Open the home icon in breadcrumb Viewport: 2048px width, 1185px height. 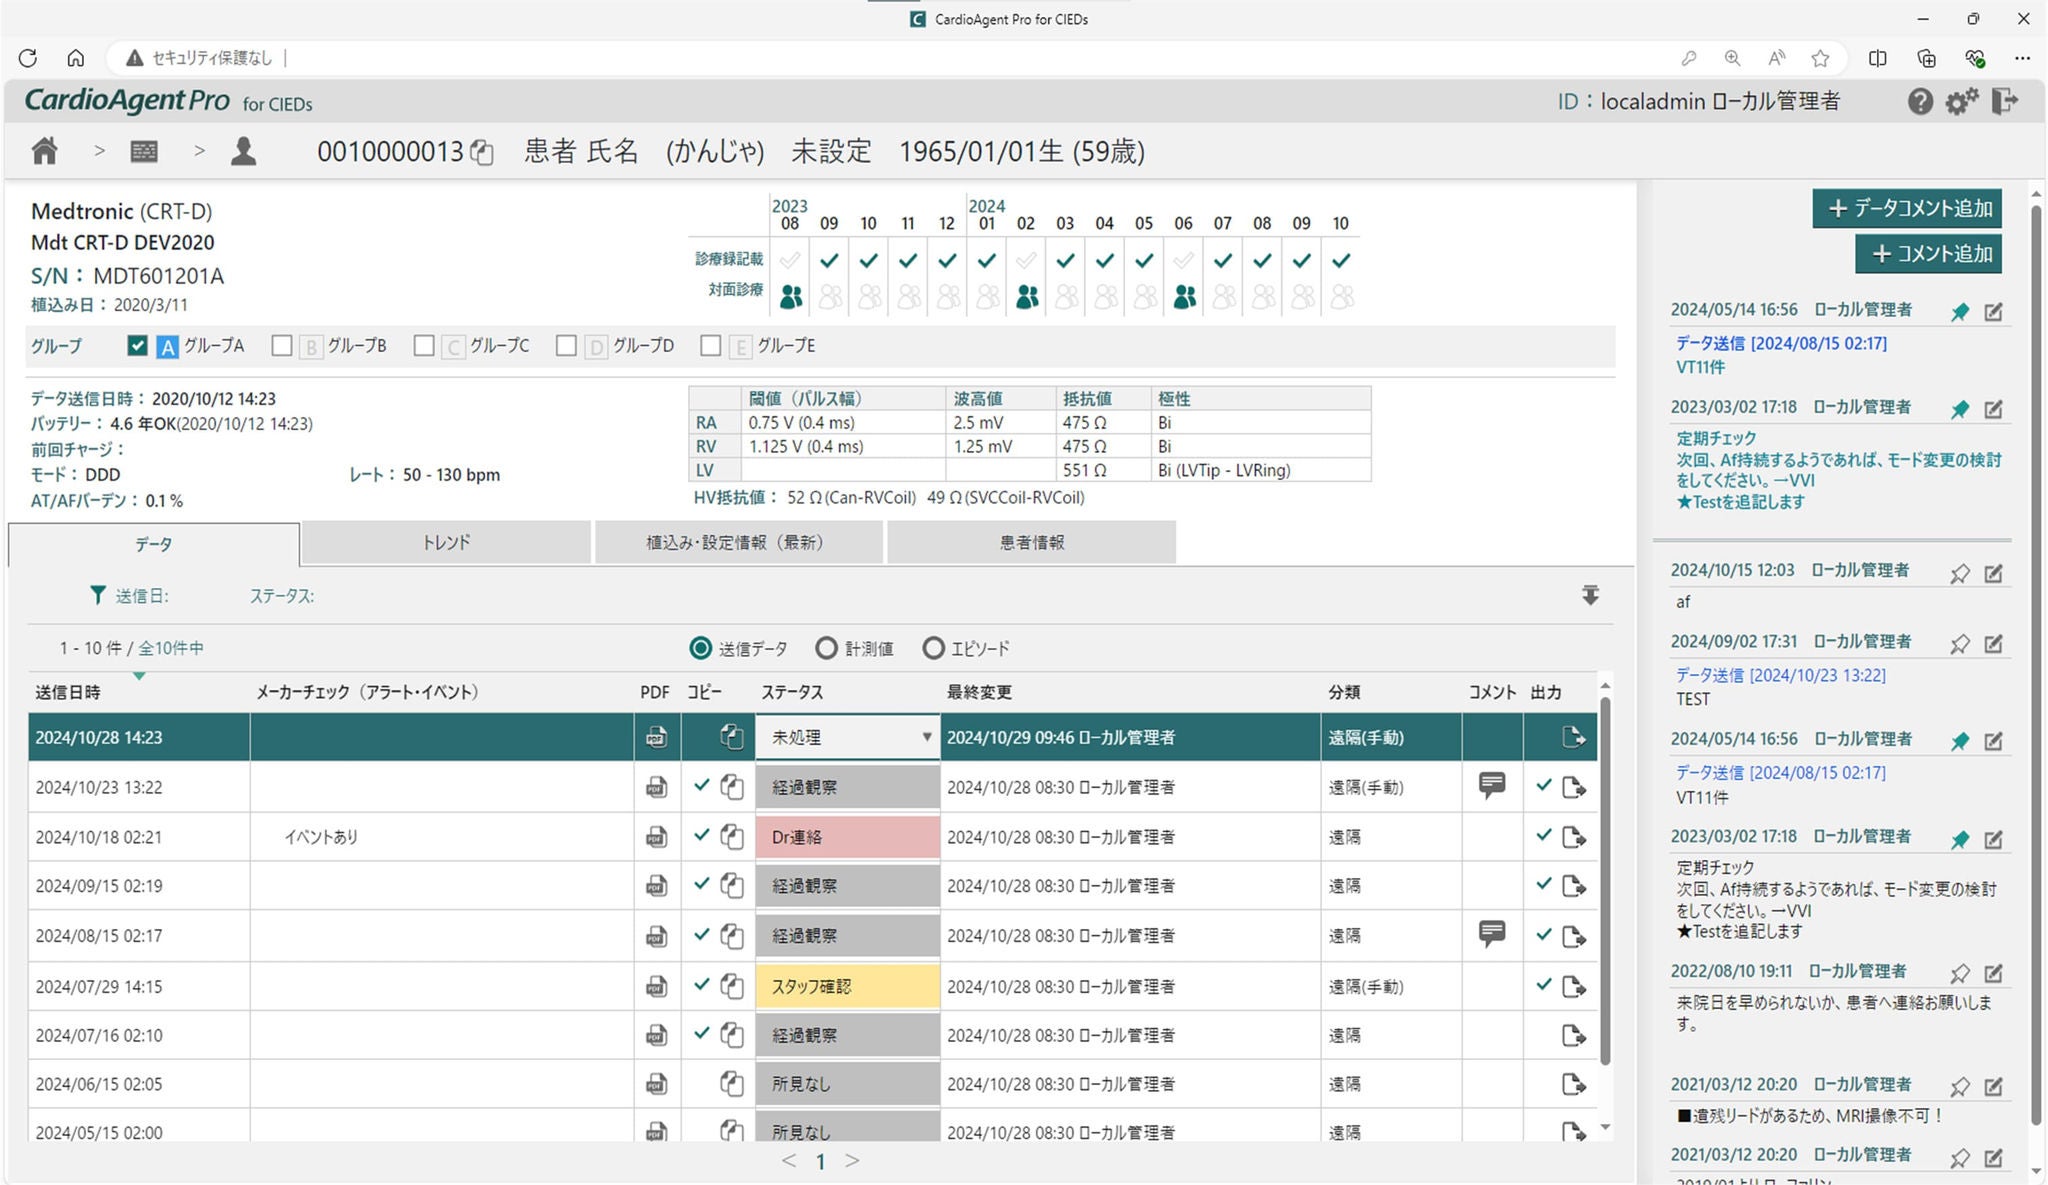[45, 151]
